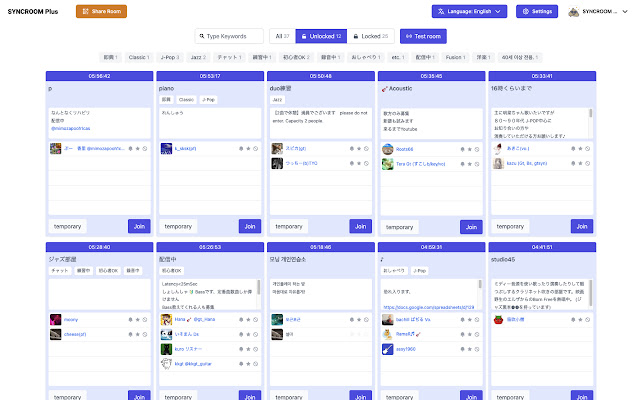Click the bell icon for asay1960

(x=462, y=349)
